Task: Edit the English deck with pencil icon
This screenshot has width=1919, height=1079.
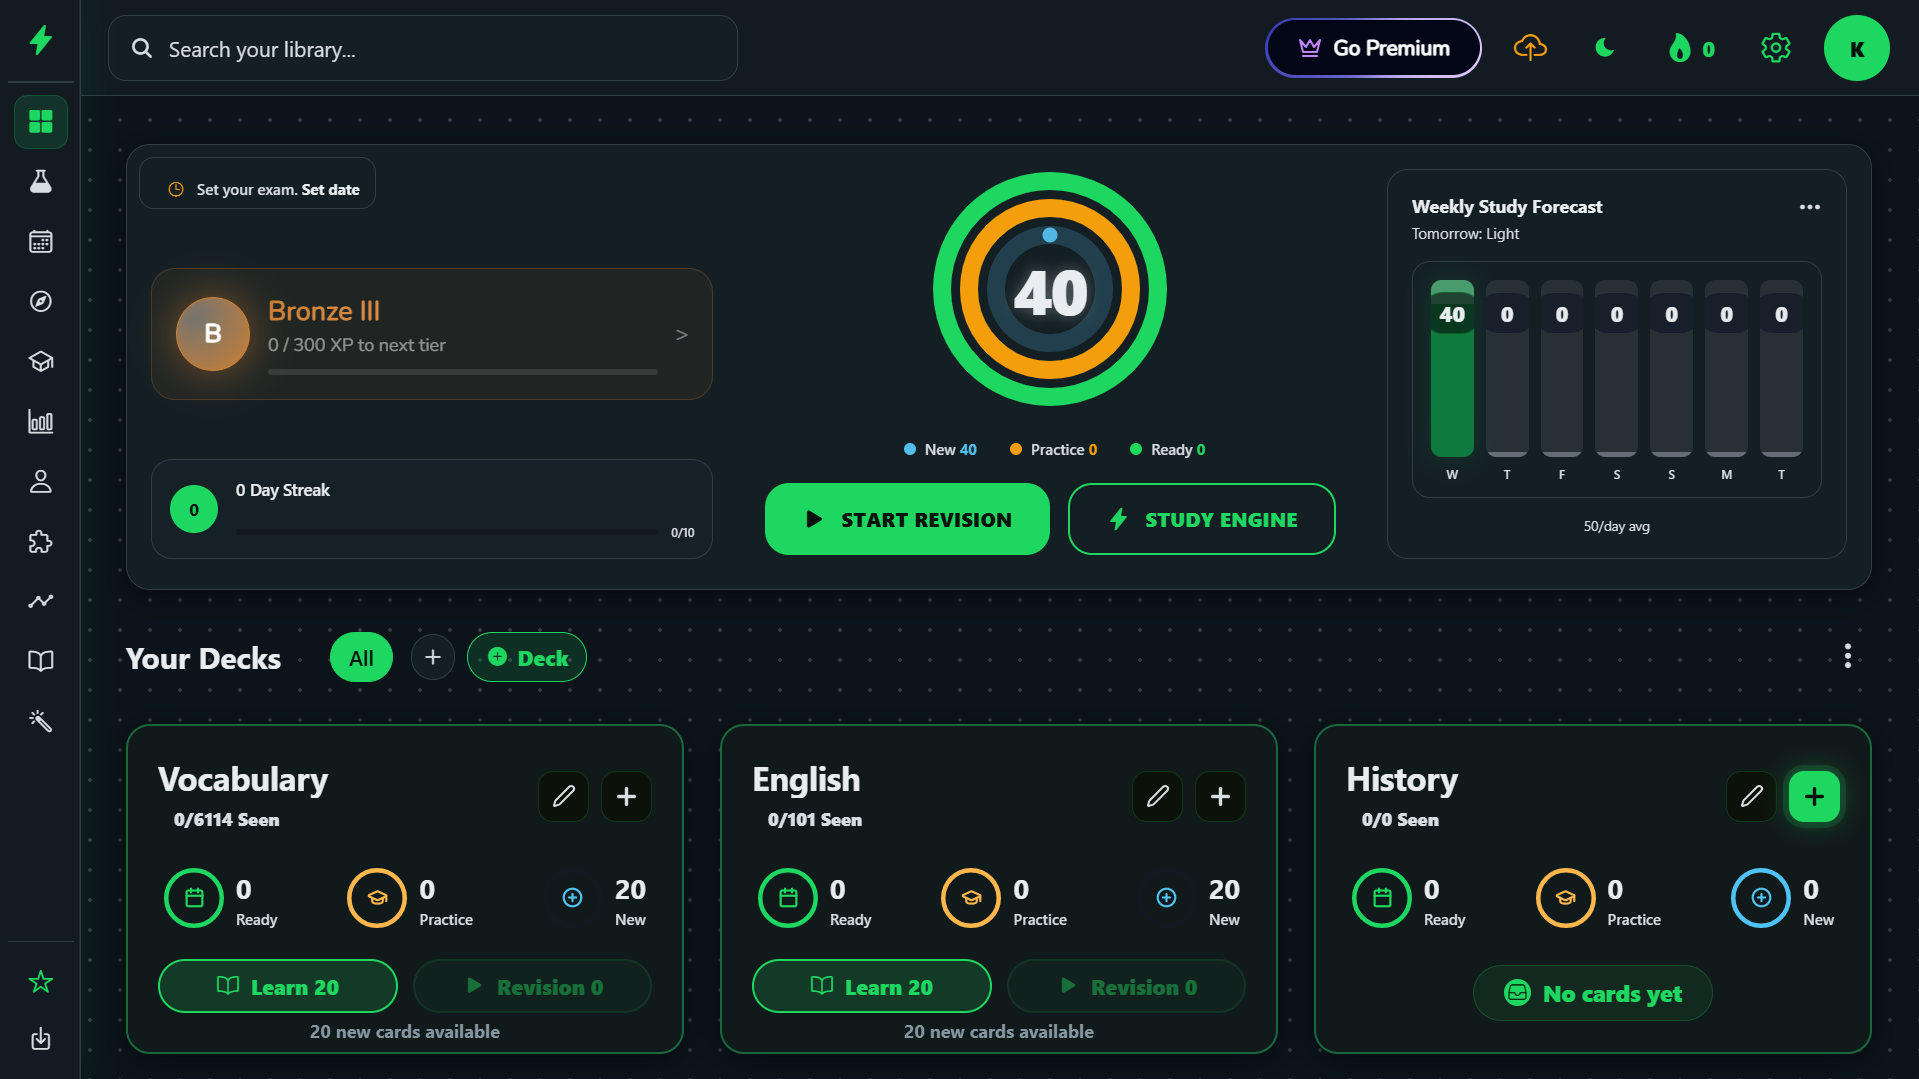Action: 1158,796
